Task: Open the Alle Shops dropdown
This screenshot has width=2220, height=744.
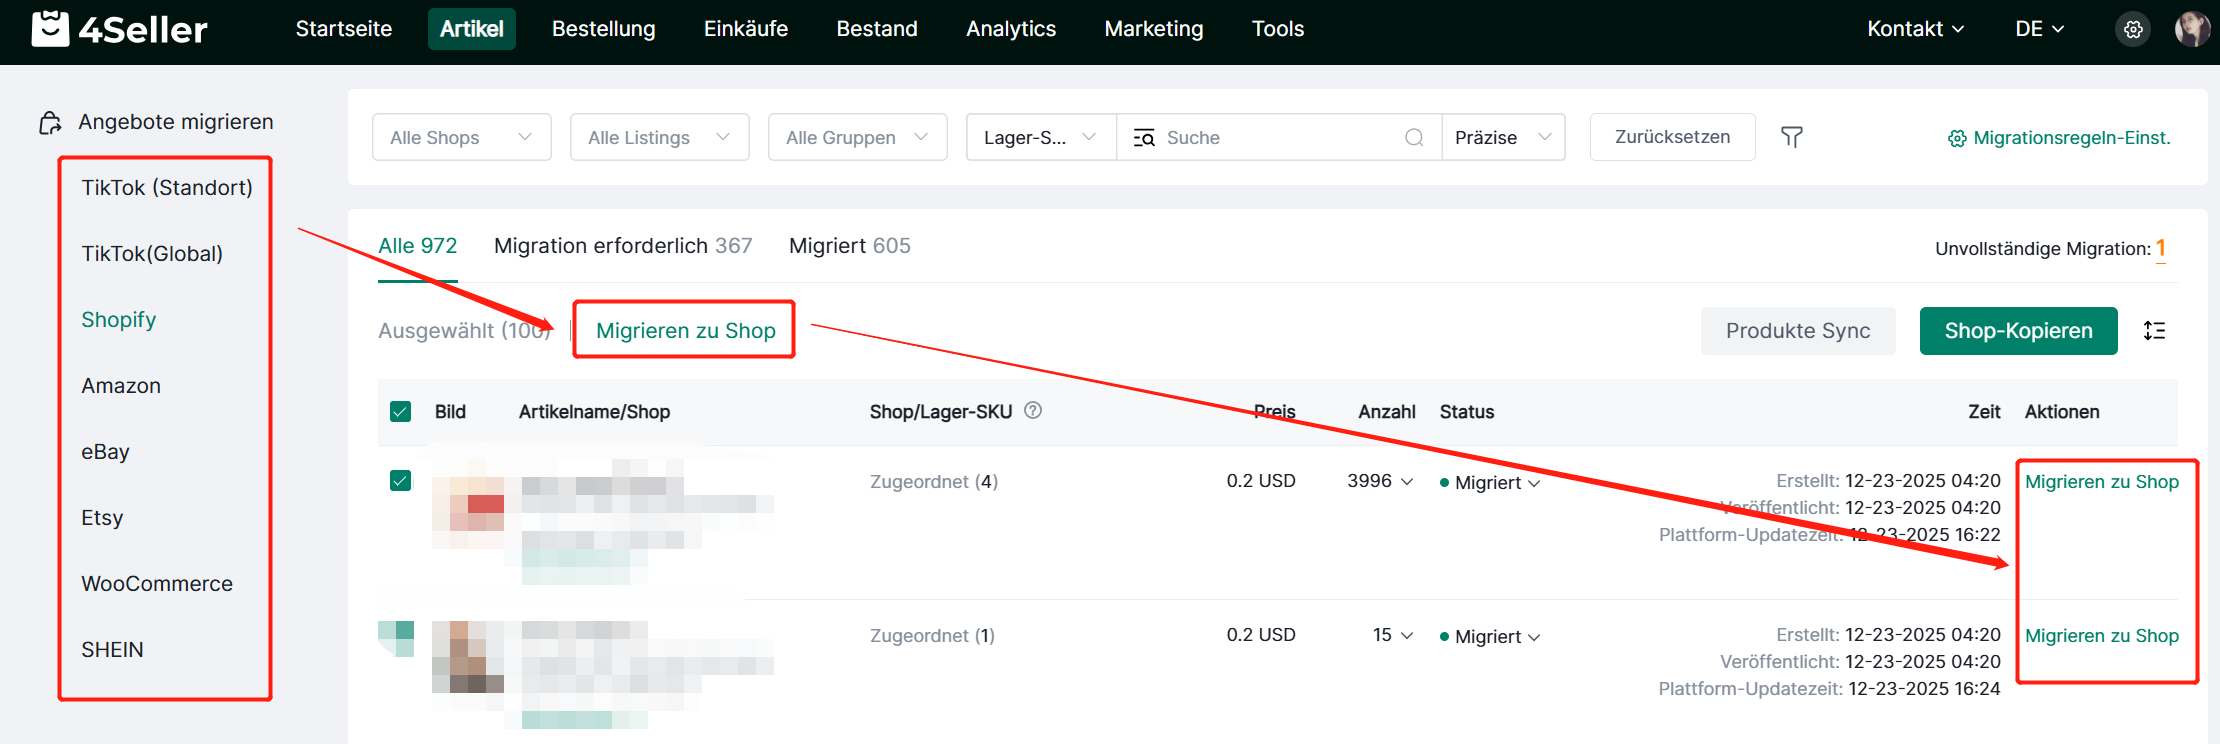Action: coord(461,137)
